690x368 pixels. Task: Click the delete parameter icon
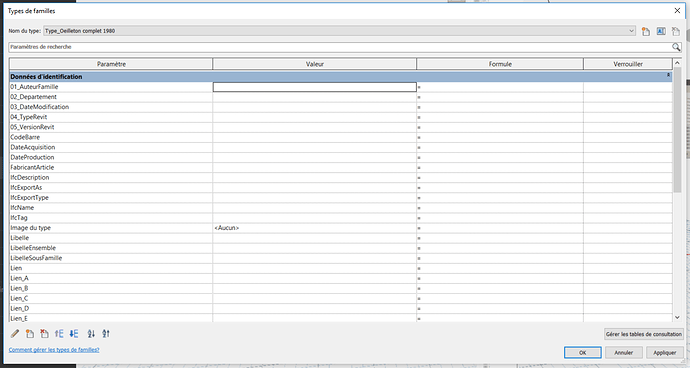tap(44, 334)
